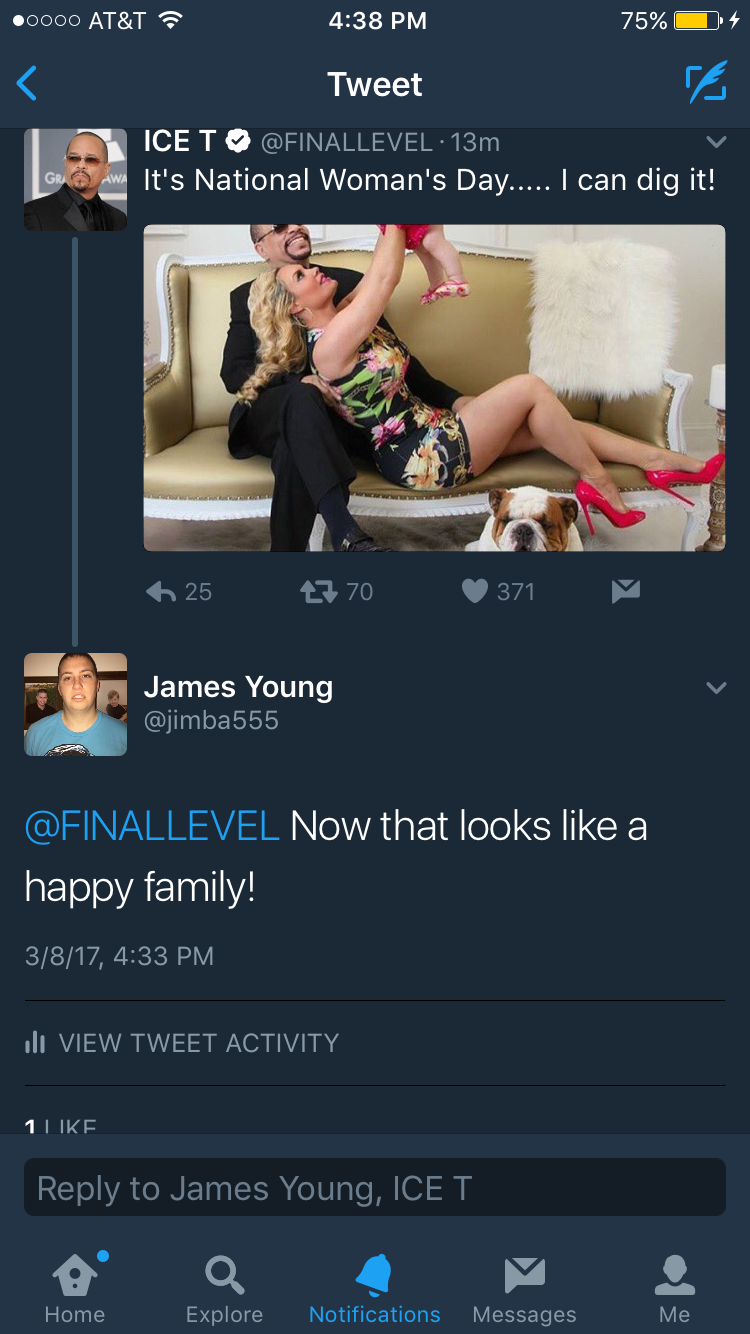This screenshot has height=1334, width=750.
Task: Tap the back arrow icon
Action: point(28,84)
